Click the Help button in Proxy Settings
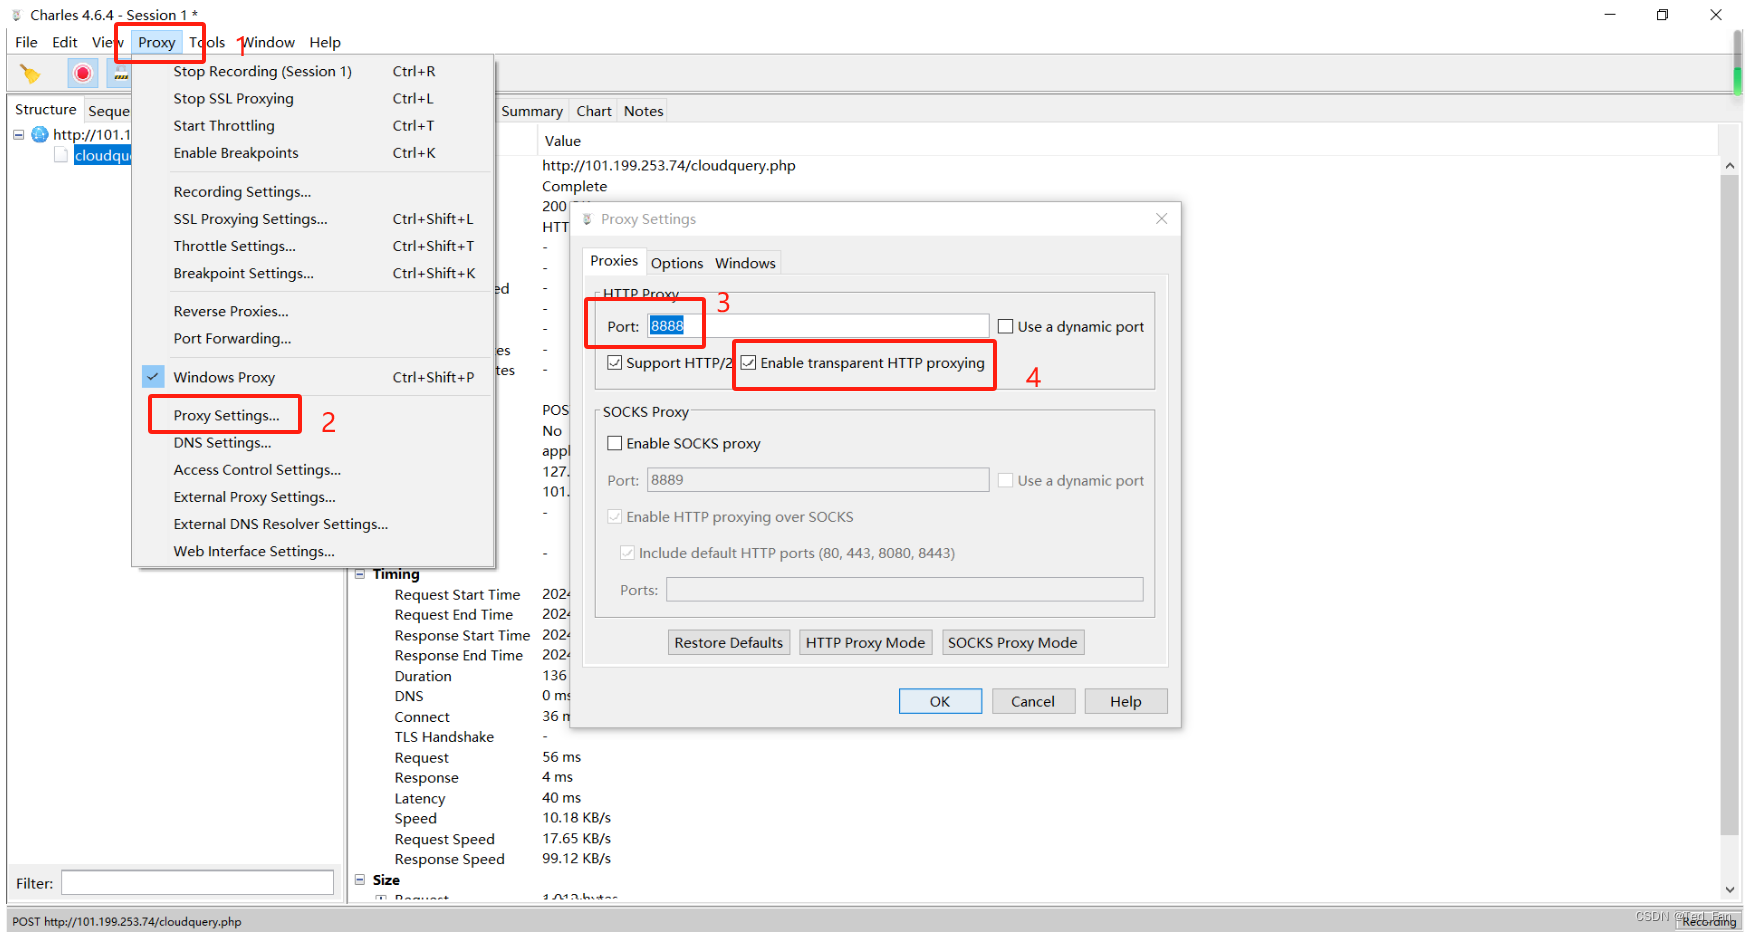Image resolution: width=1747 pixels, height=932 pixels. pos(1126,701)
